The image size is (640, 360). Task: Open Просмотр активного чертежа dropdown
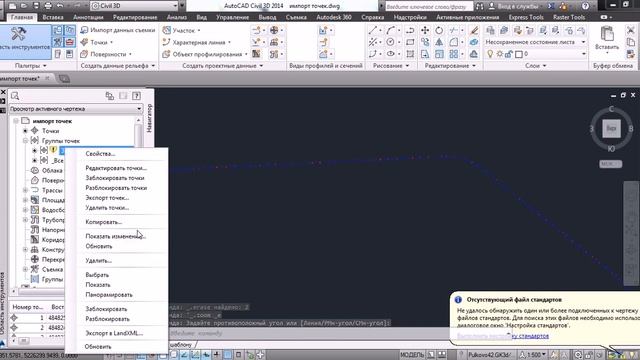click(76, 109)
